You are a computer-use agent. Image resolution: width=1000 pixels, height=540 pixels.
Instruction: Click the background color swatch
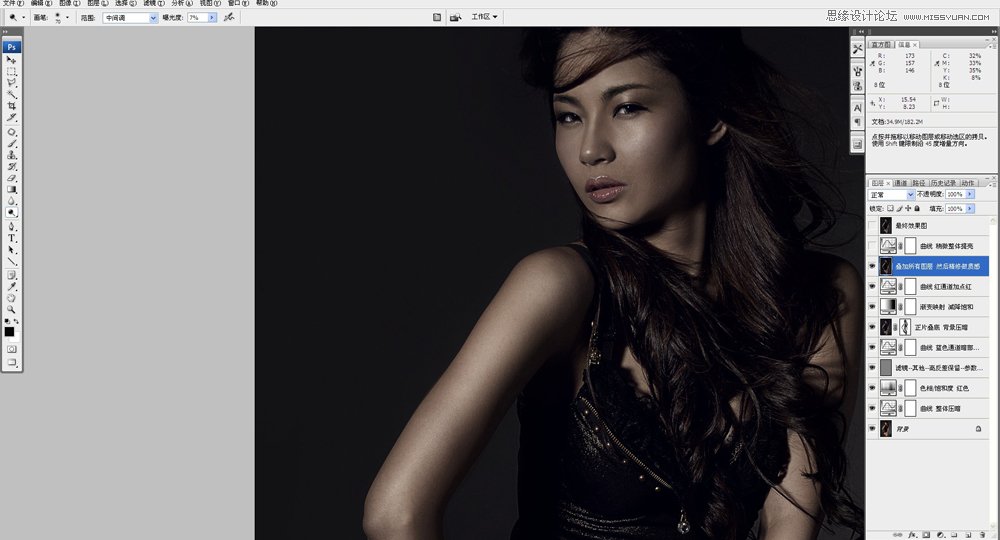click(x=15, y=337)
